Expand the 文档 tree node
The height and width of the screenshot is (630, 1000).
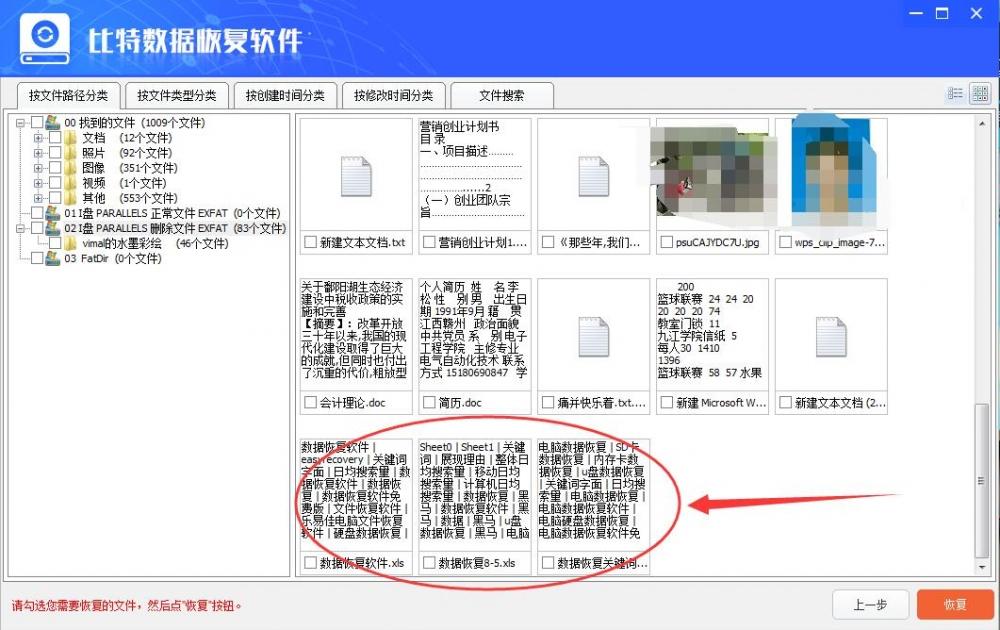tap(37, 138)
